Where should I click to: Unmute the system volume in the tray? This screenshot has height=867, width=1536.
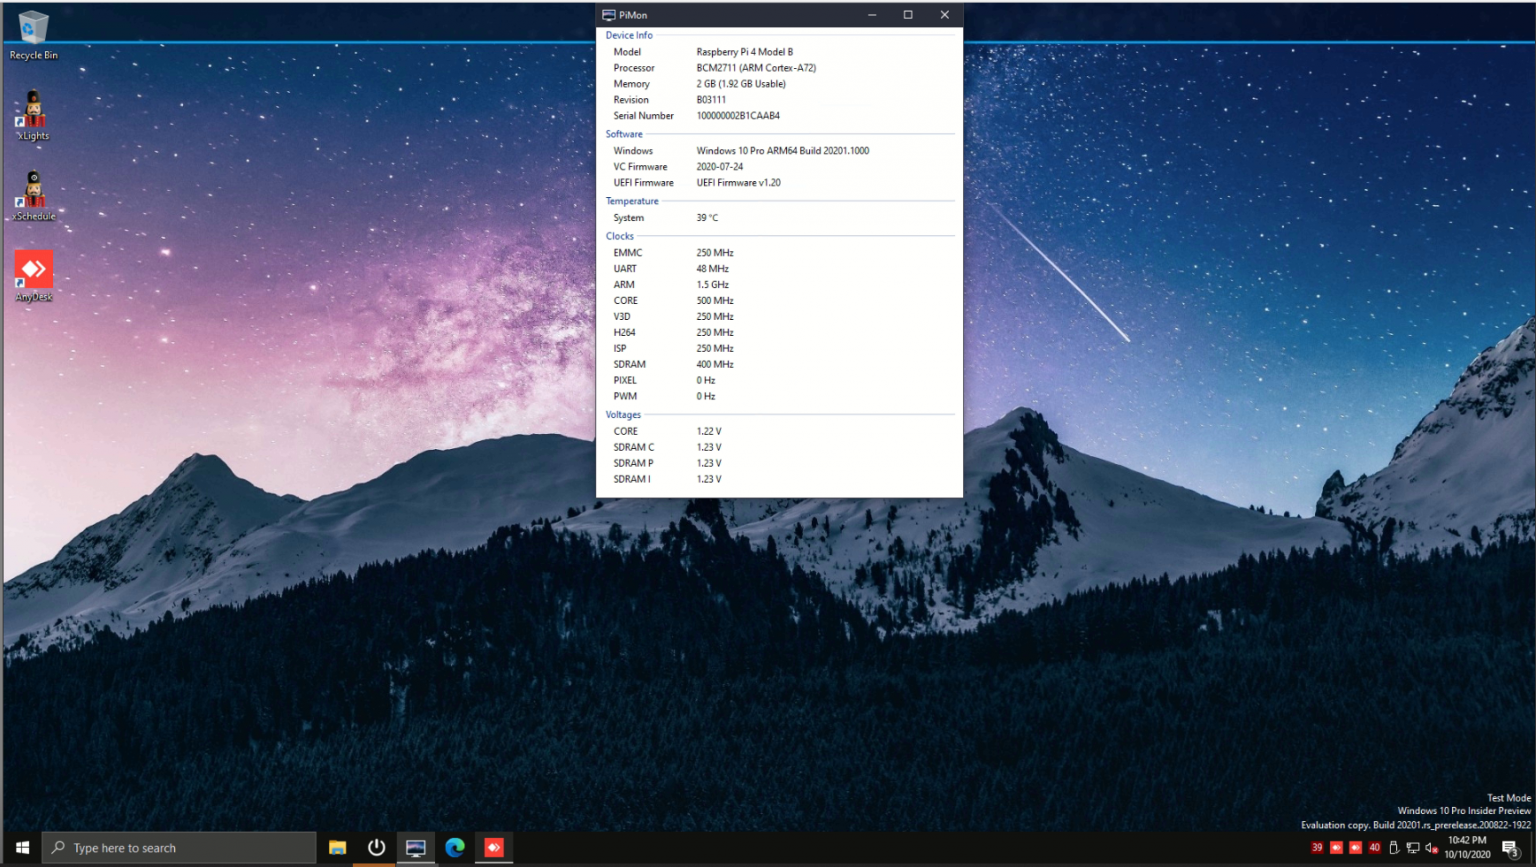tap(1430, 847)
